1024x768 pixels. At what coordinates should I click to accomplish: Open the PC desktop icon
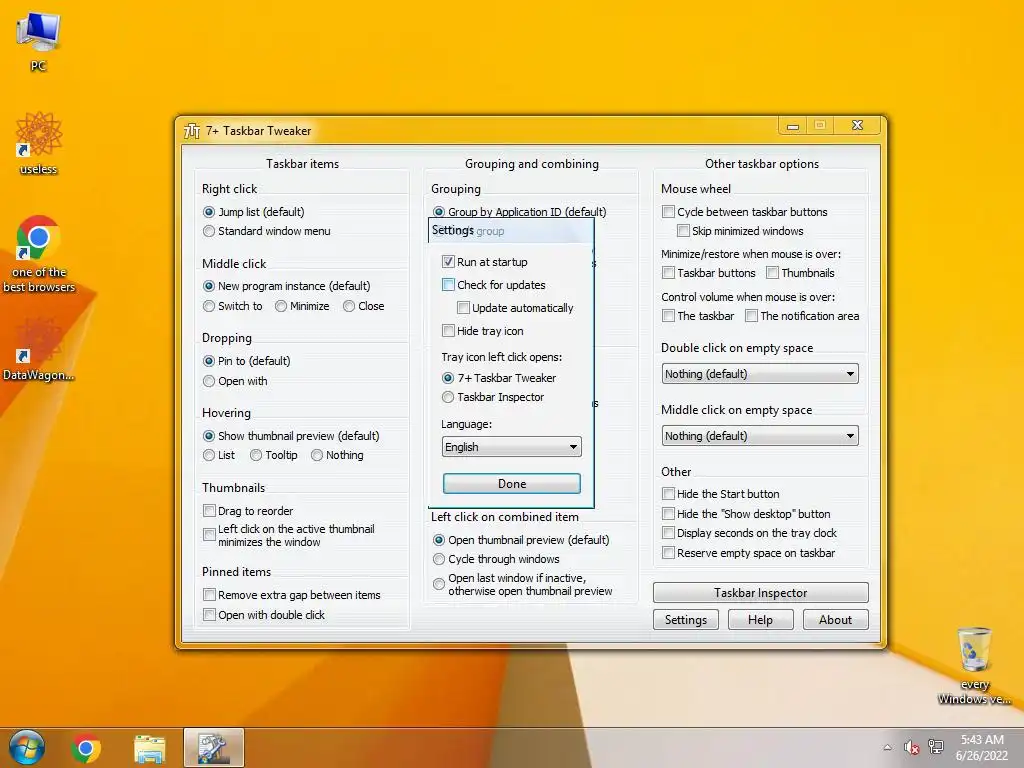coord(38,42)
